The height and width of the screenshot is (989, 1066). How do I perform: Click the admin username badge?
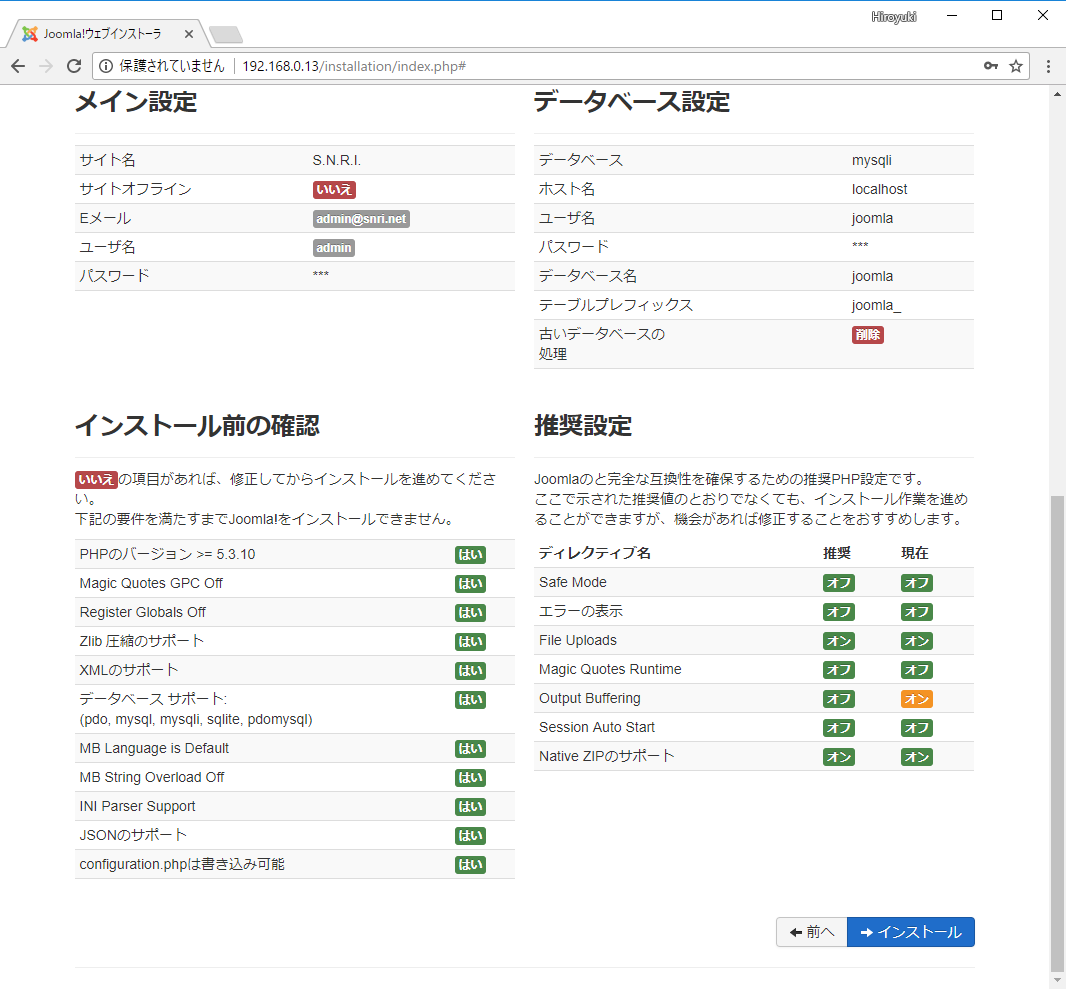[x=334, y=247]
